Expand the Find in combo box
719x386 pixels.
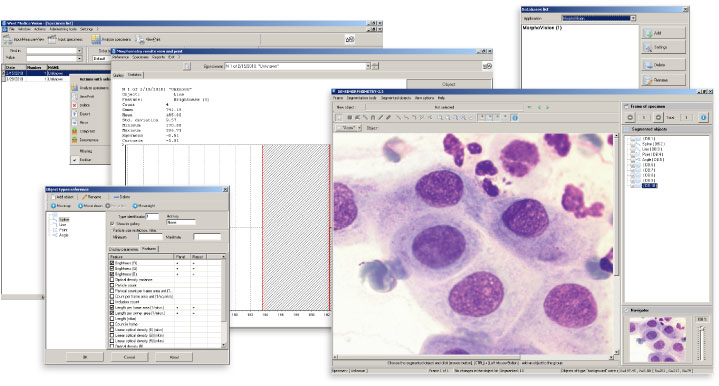79,51
